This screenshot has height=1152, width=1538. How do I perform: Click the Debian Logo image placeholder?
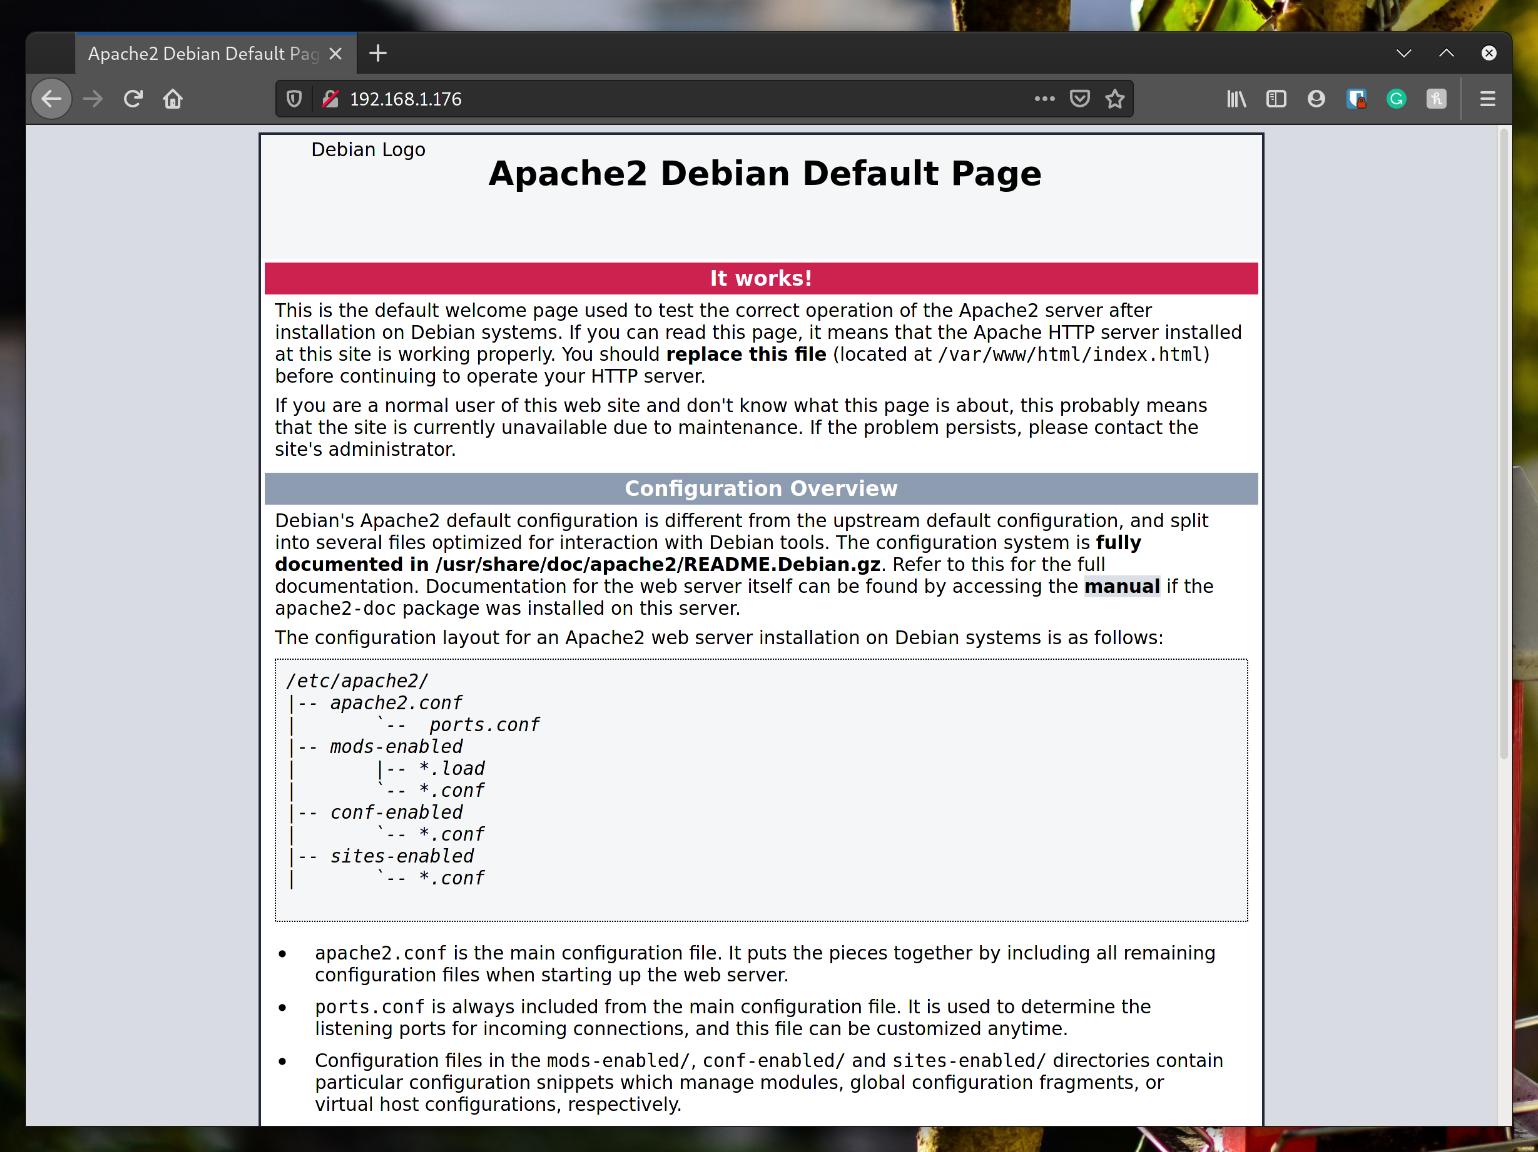[x=368, y=150]
